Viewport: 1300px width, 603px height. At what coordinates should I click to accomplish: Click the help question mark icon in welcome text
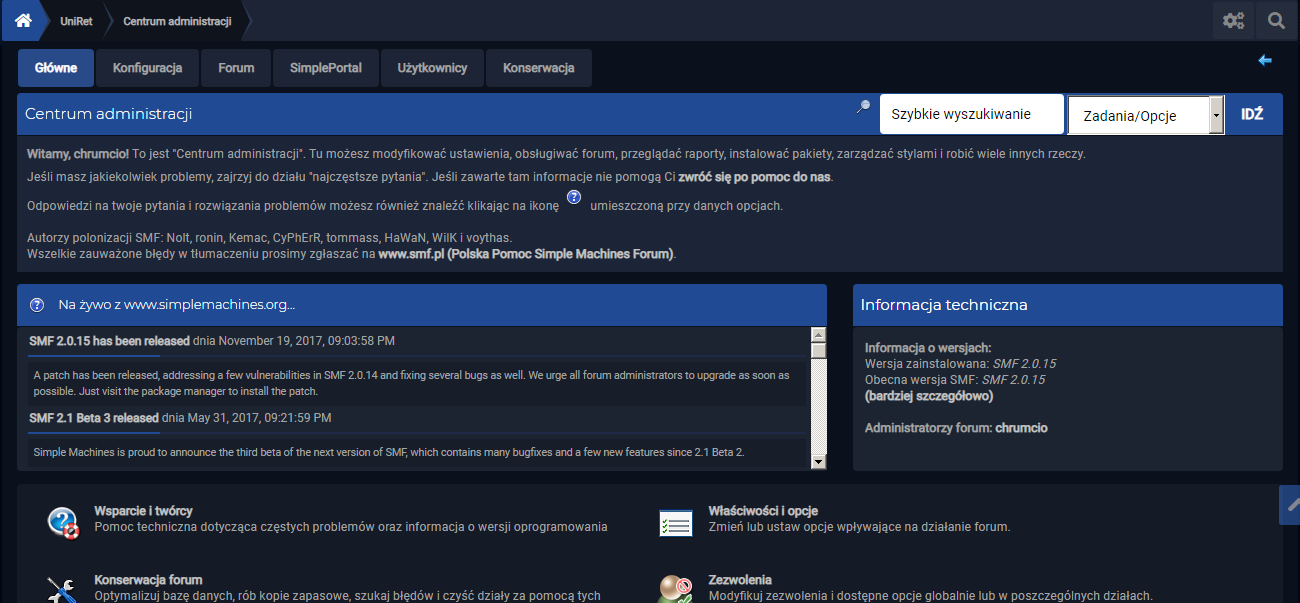[x=574, y=197]
